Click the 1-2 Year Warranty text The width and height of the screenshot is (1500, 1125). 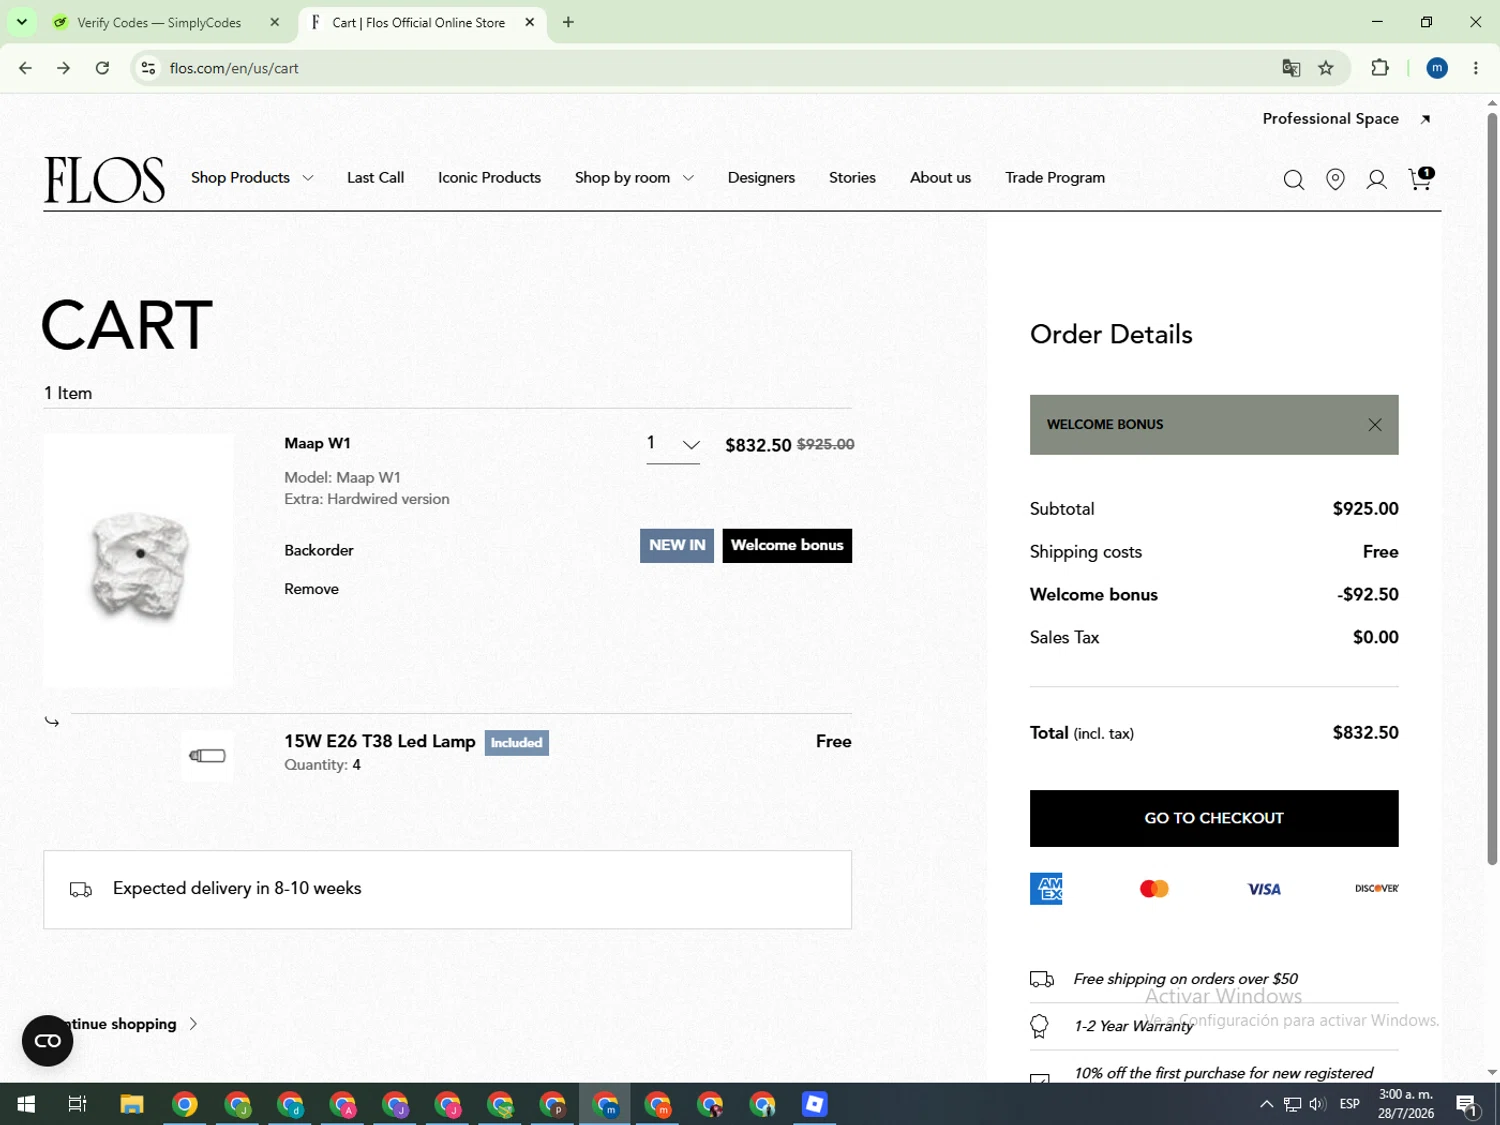[1133, 1026]
